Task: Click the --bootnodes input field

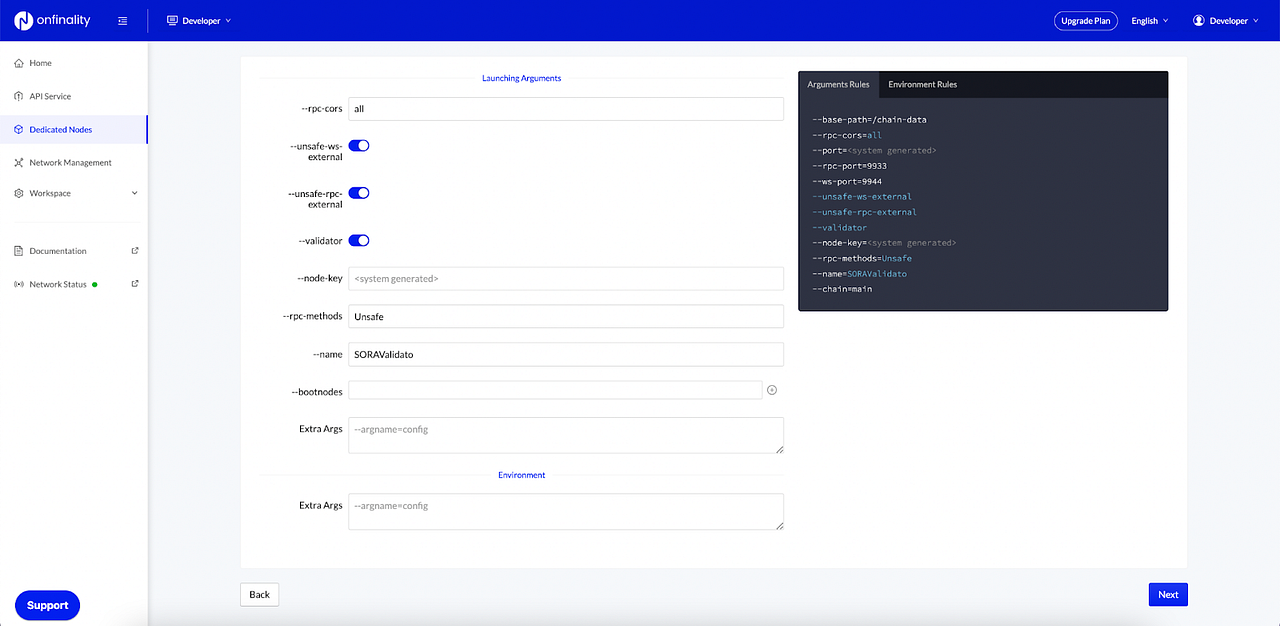Action: [555, 390]
